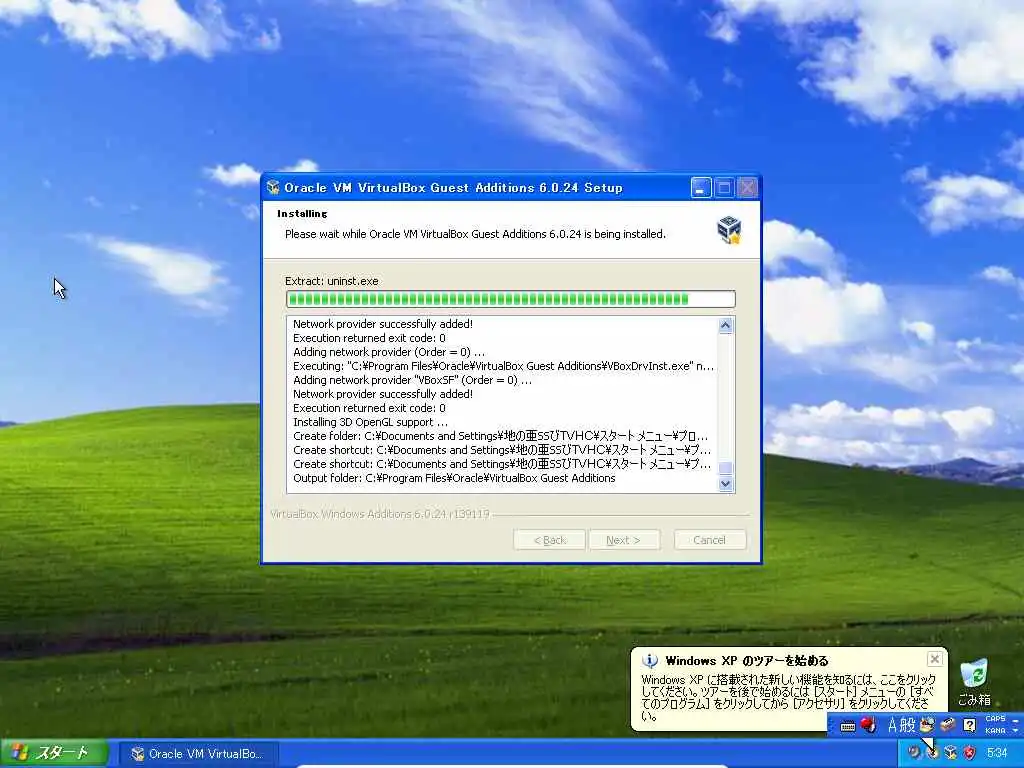Open the ごみ箱 recycle bin icon
The height and width of the screenshot is (768, 1024).
pyautogui.click(x=974, y=682)
